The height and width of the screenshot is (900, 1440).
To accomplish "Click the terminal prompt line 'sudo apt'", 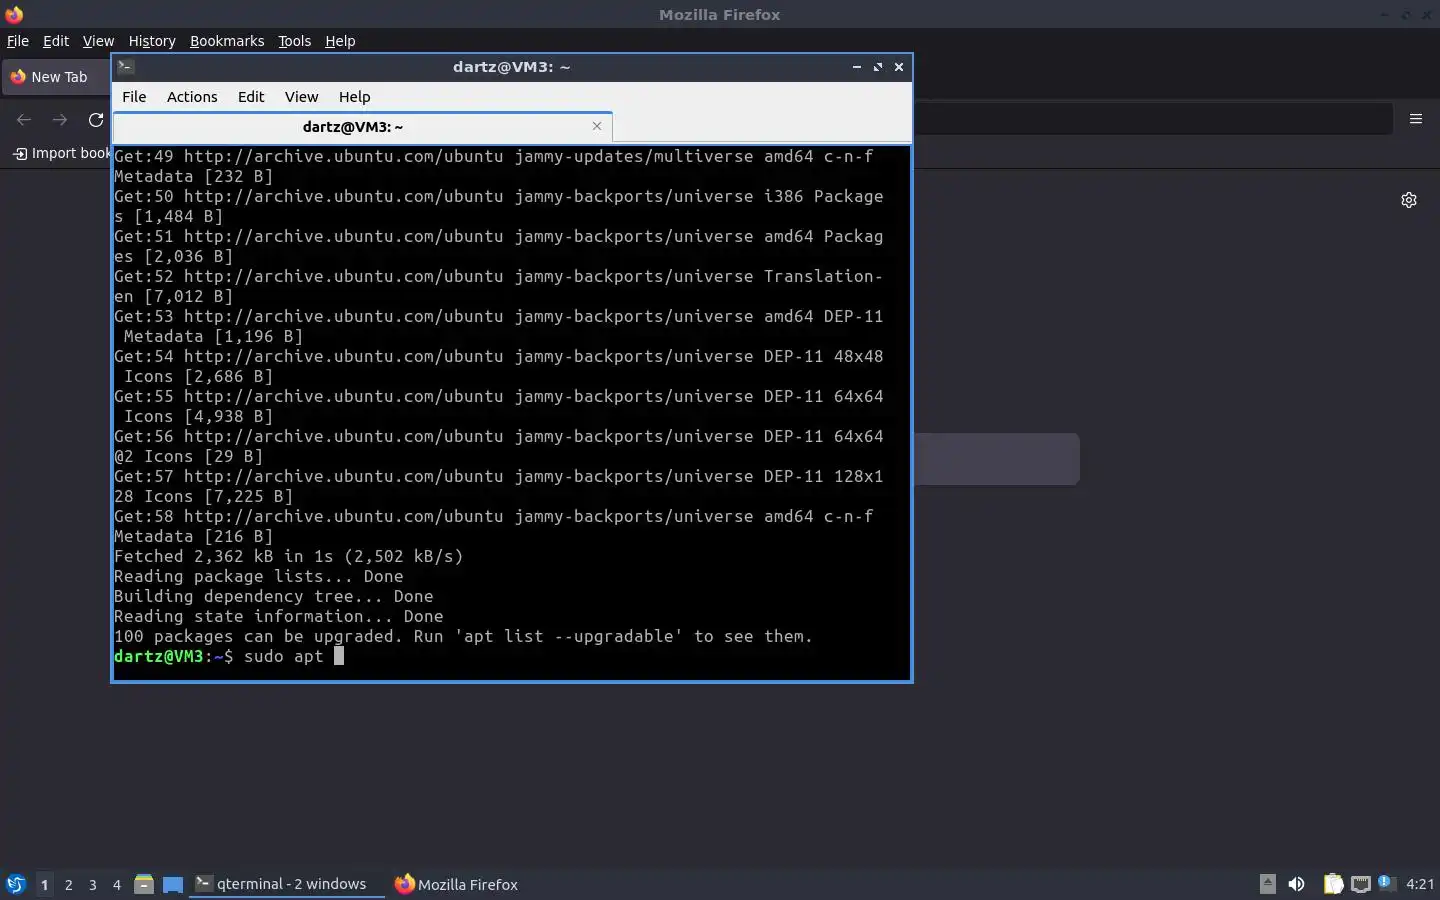I will (x=229, y=656).
